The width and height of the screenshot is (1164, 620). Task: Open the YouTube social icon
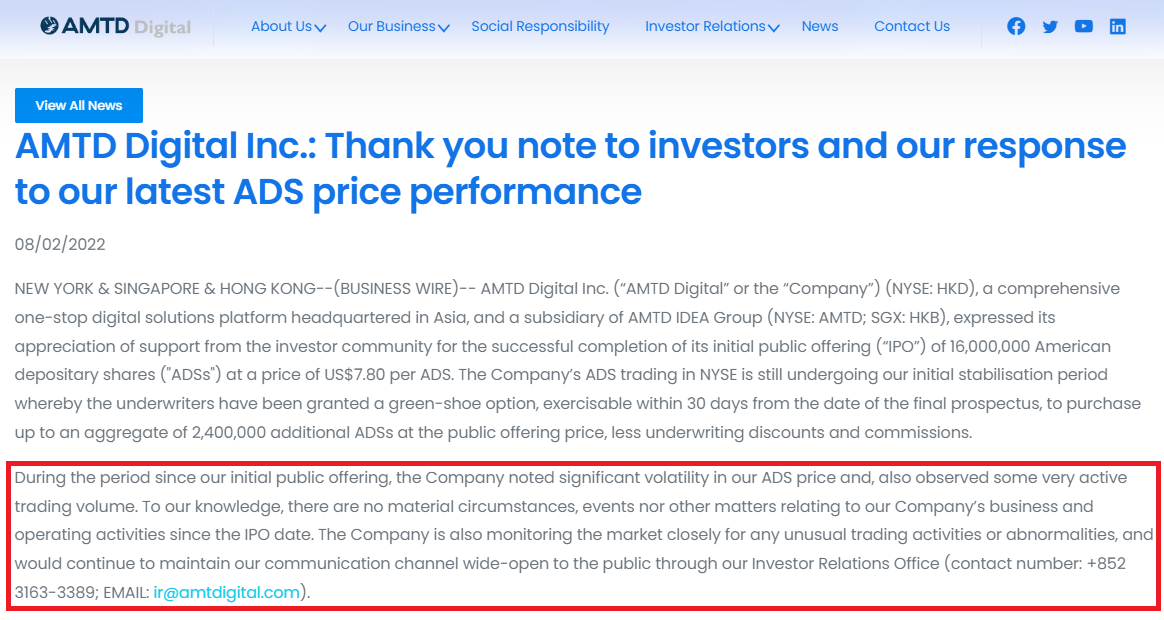point(1084,27)
